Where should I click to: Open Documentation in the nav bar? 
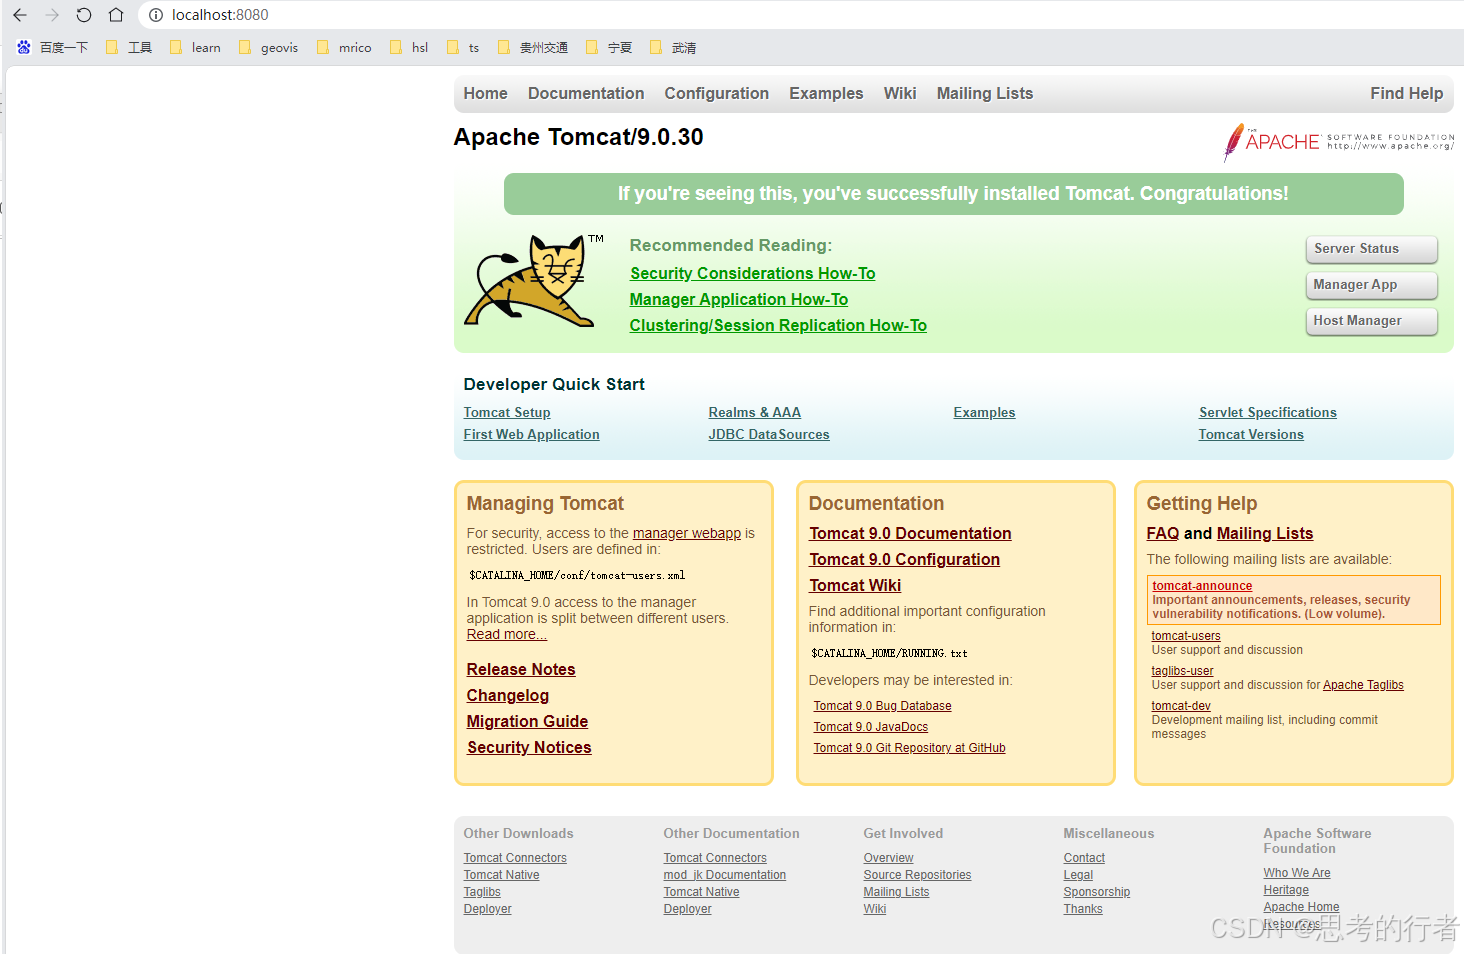(x=586, y=93)
